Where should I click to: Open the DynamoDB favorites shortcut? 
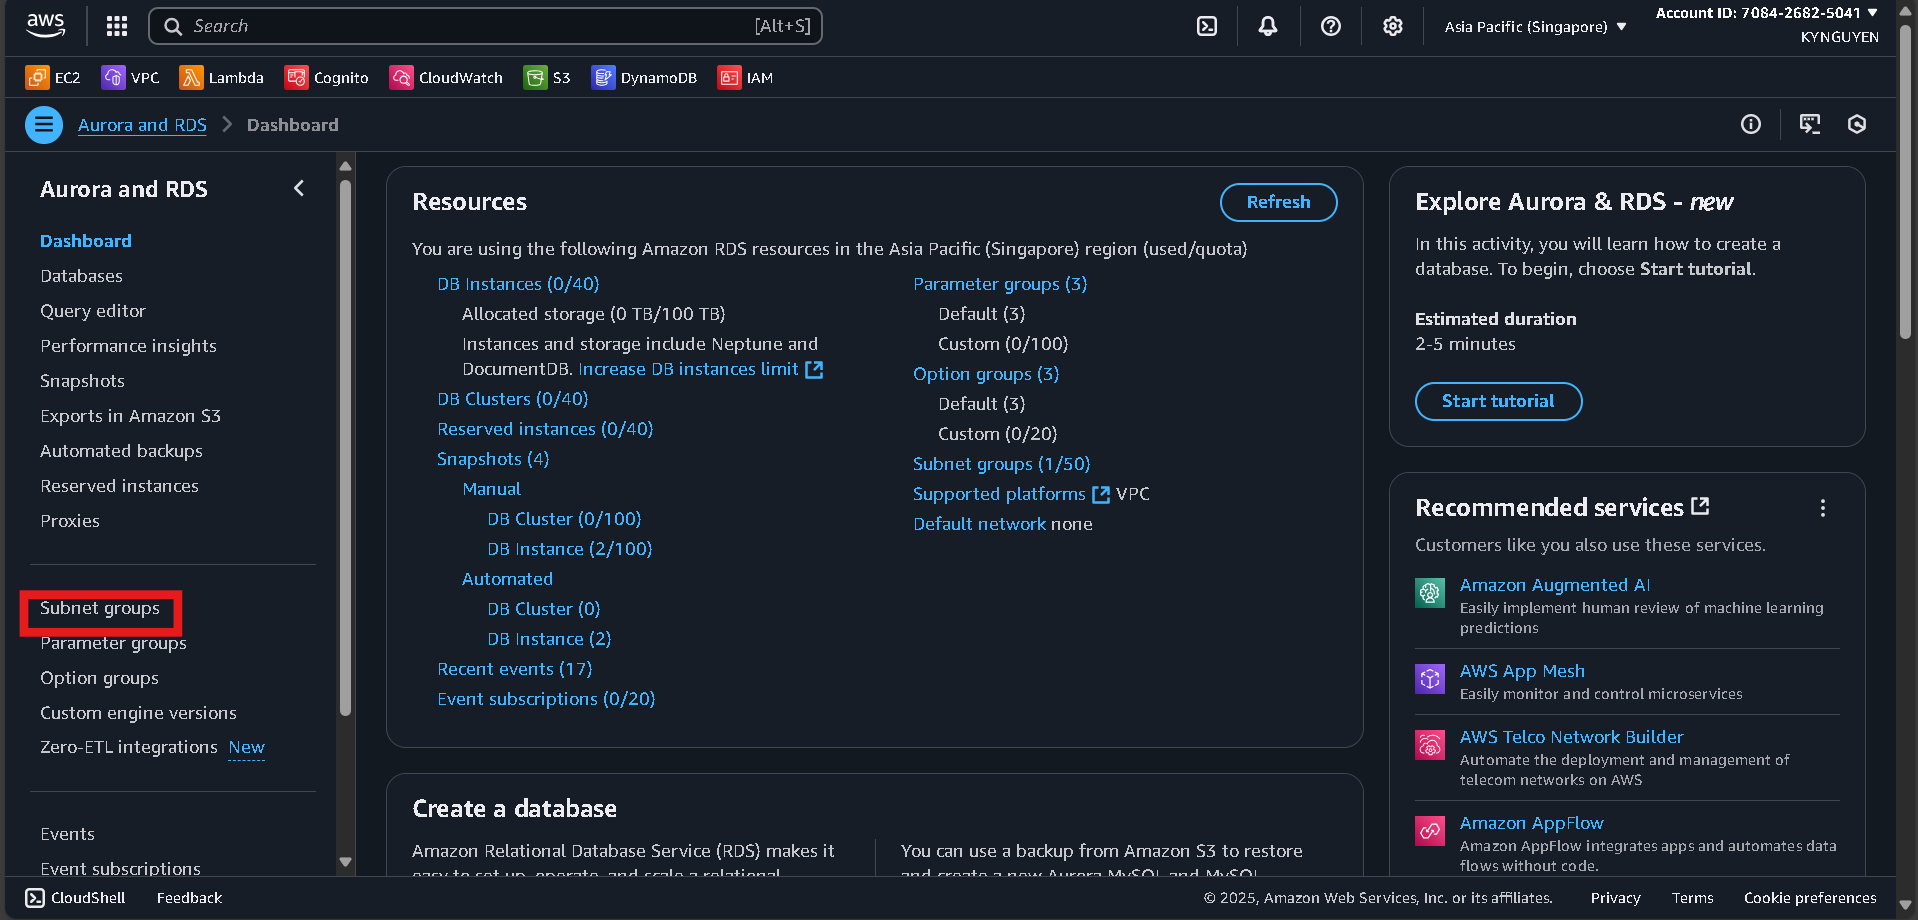click(x=644, y=77)
